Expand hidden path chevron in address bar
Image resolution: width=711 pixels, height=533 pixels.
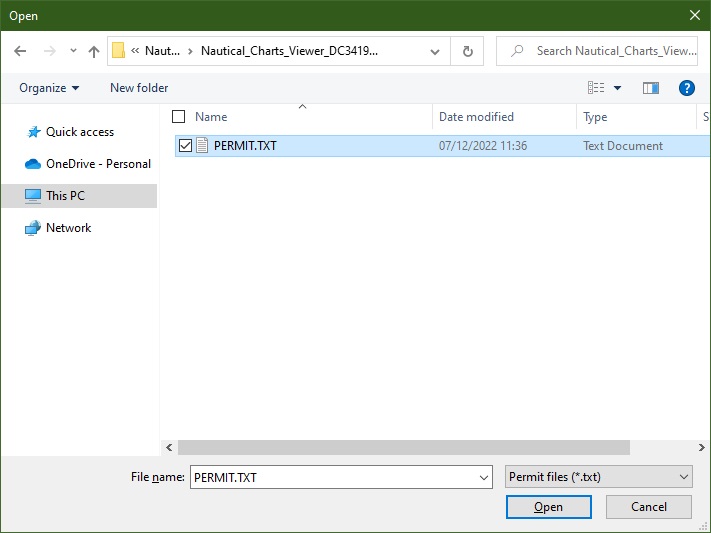[135, 51]
